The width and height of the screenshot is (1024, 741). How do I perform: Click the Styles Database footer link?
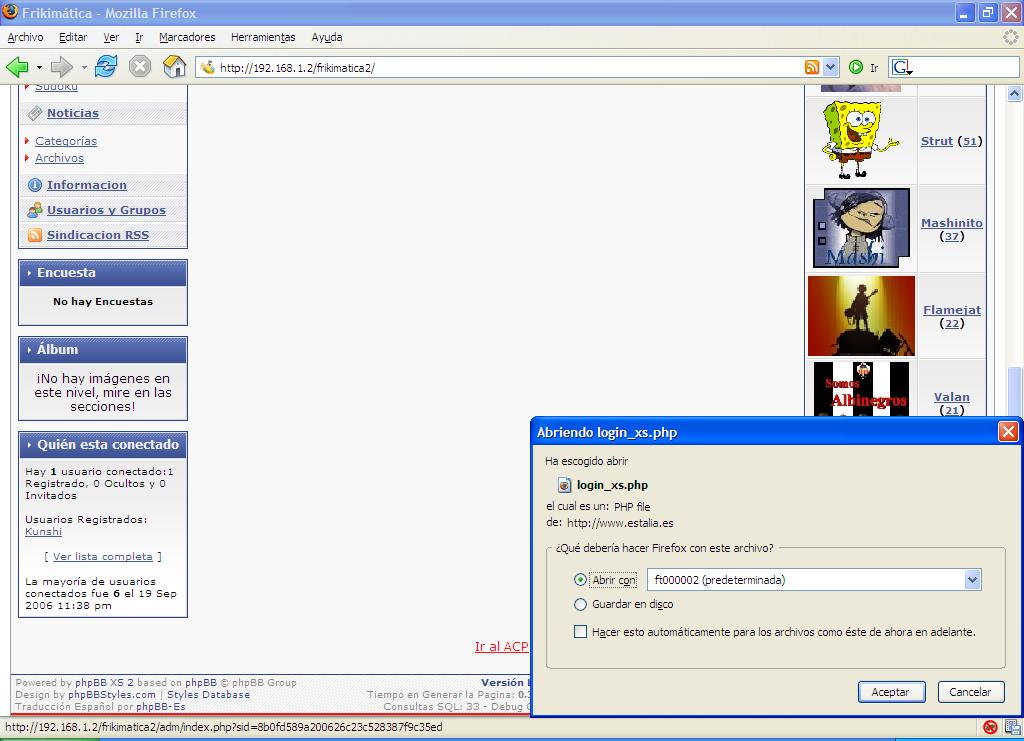coord(208,695)
